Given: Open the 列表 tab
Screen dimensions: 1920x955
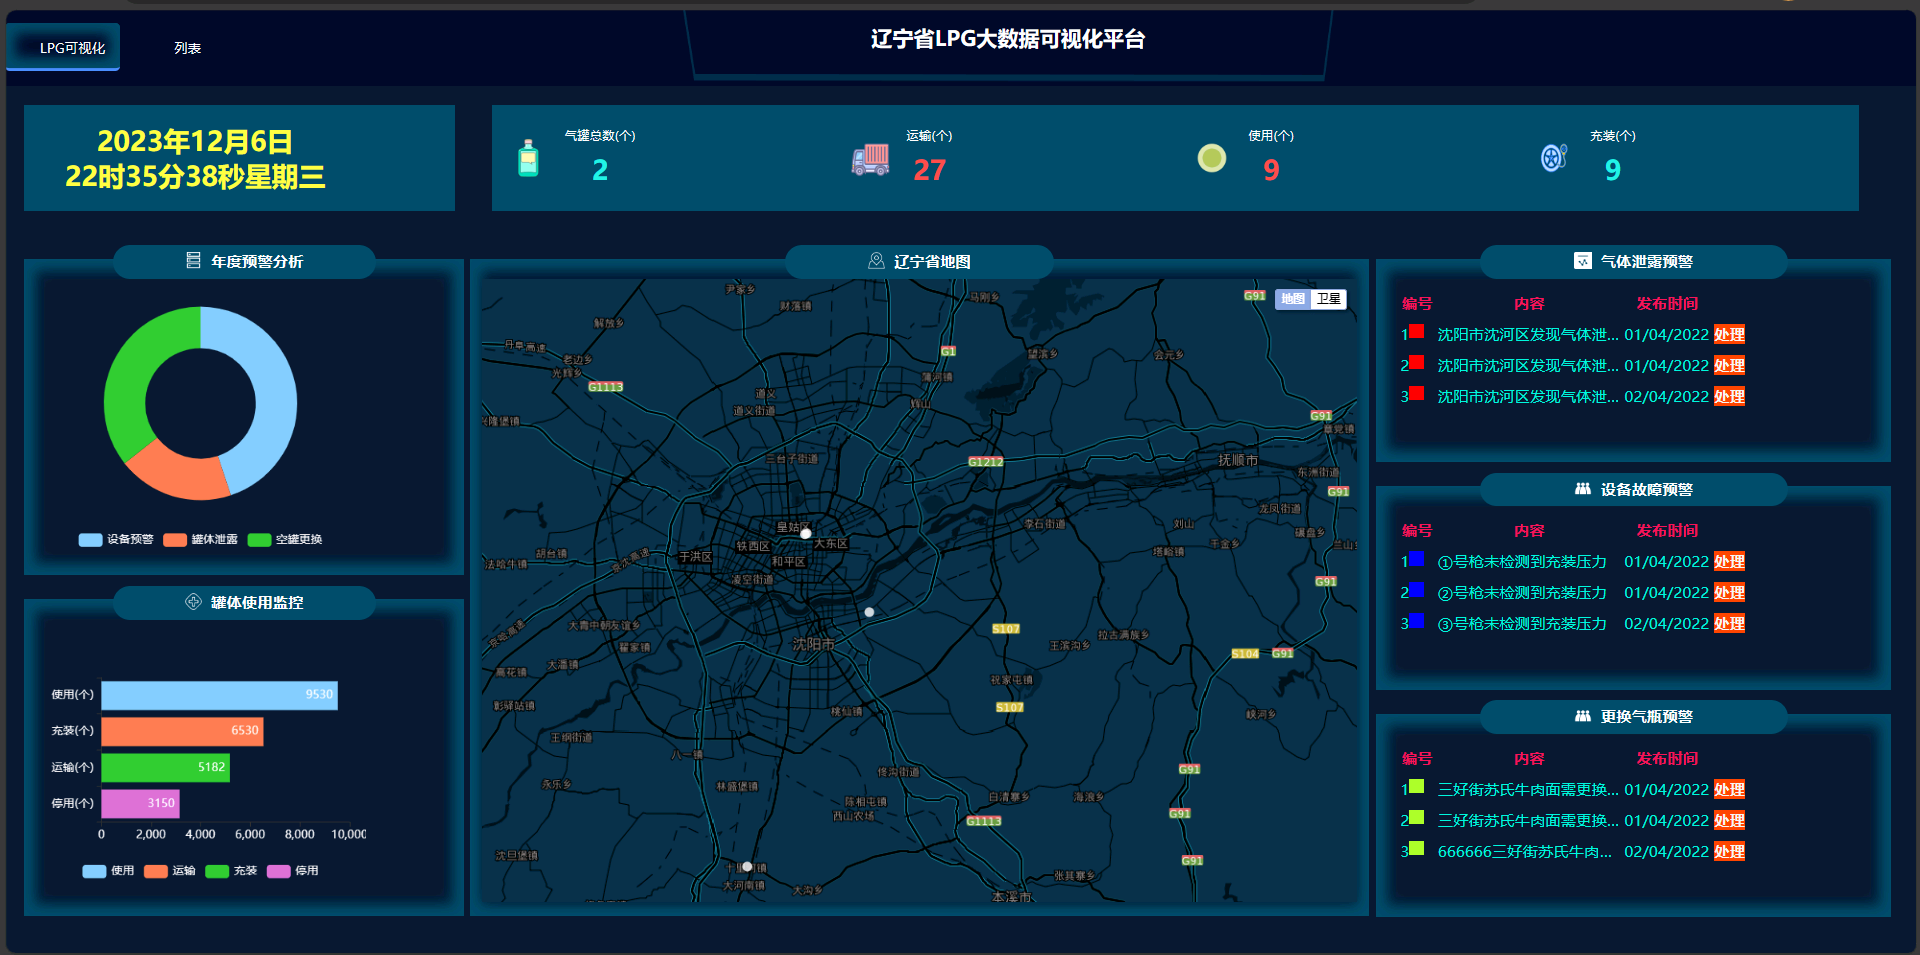Looking at the screenshot, I should pos(187,48).
